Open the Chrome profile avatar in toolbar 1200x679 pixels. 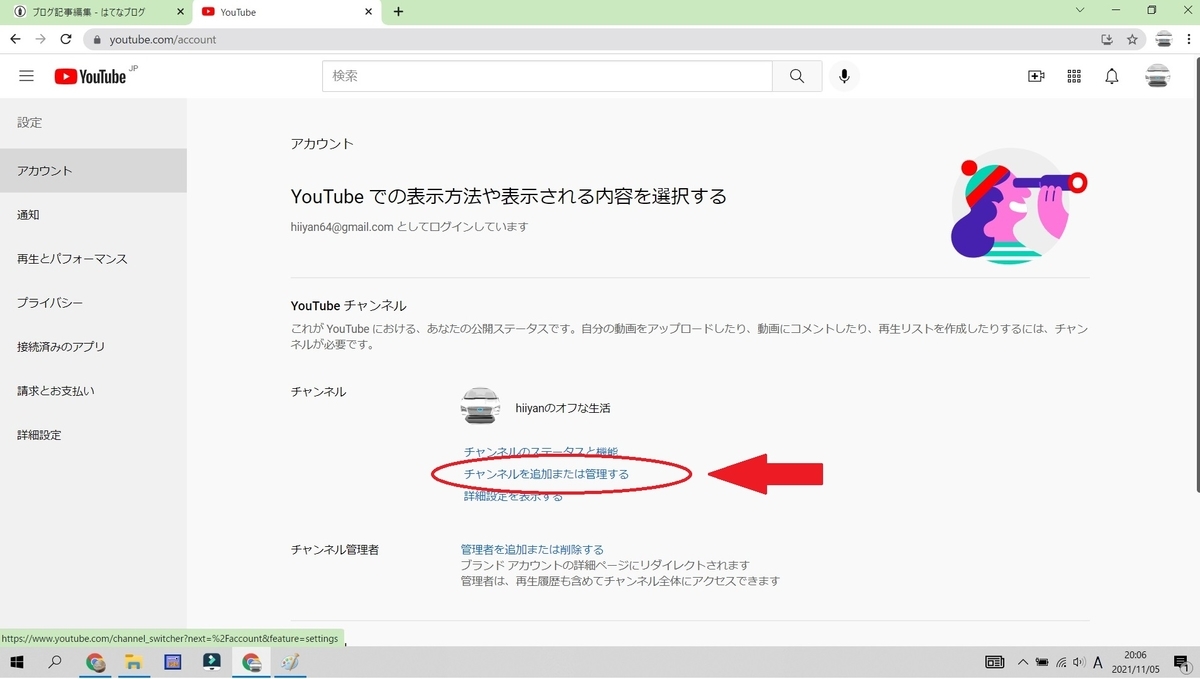tap(1163, 39)
